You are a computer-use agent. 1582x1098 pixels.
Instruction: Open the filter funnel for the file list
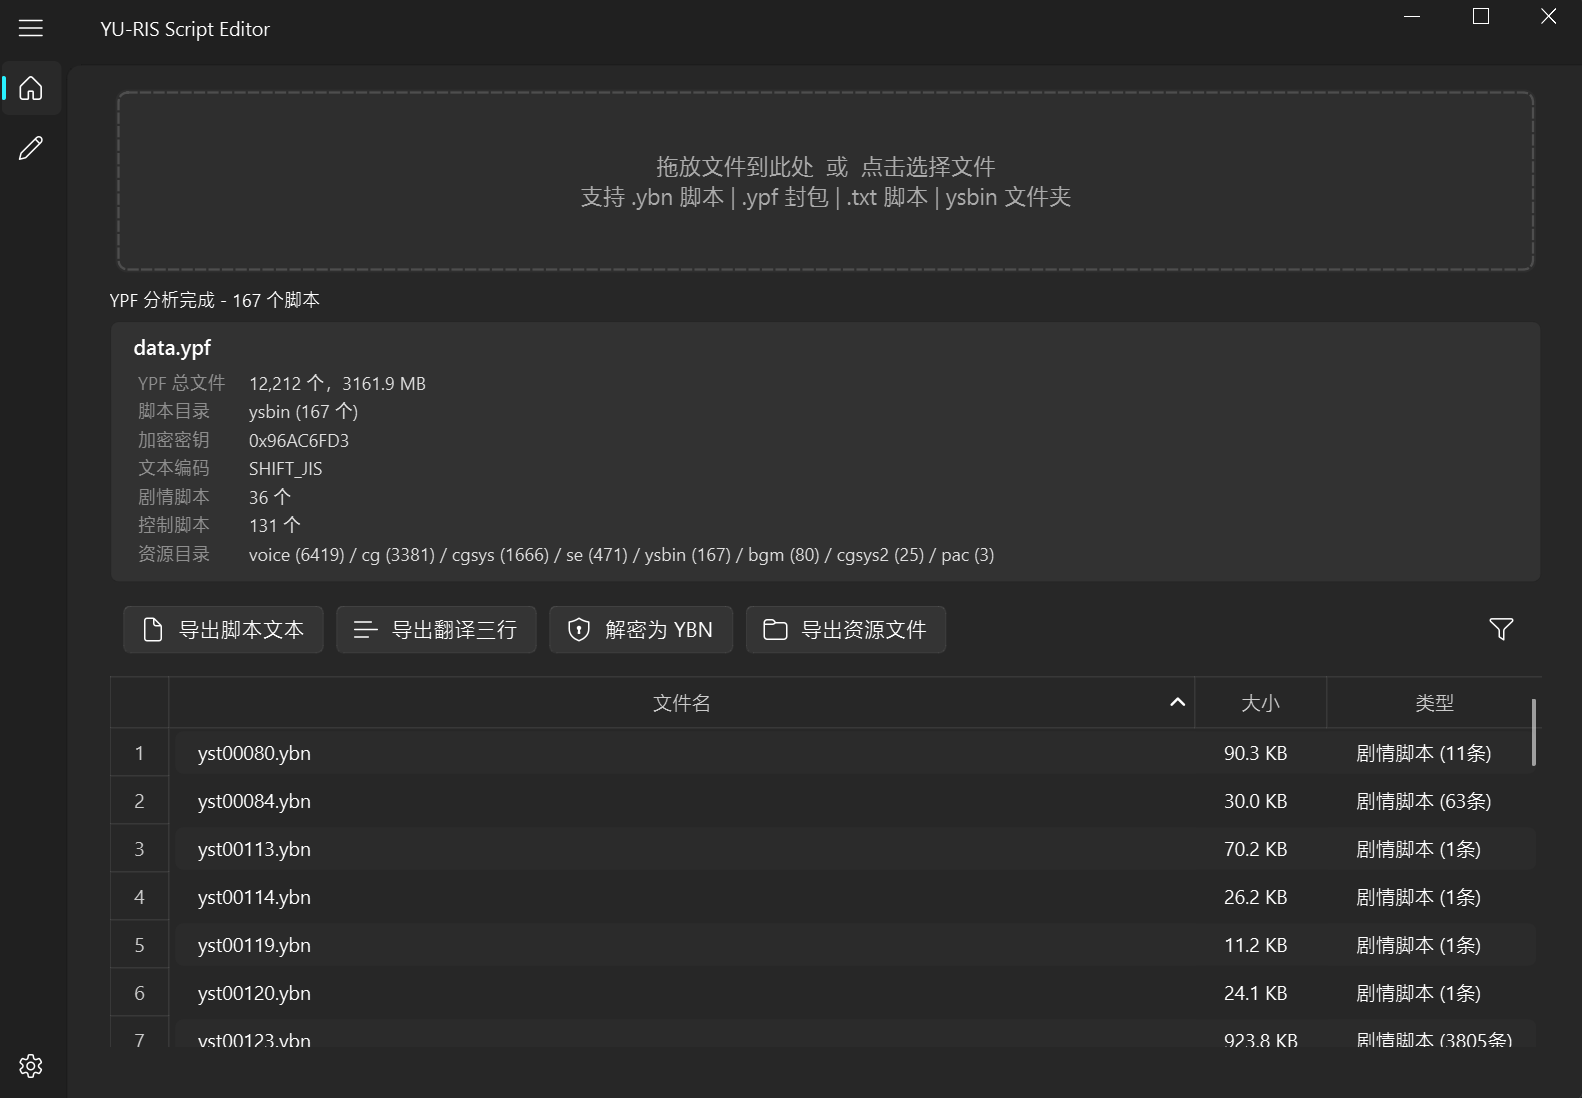[1500, 629]
